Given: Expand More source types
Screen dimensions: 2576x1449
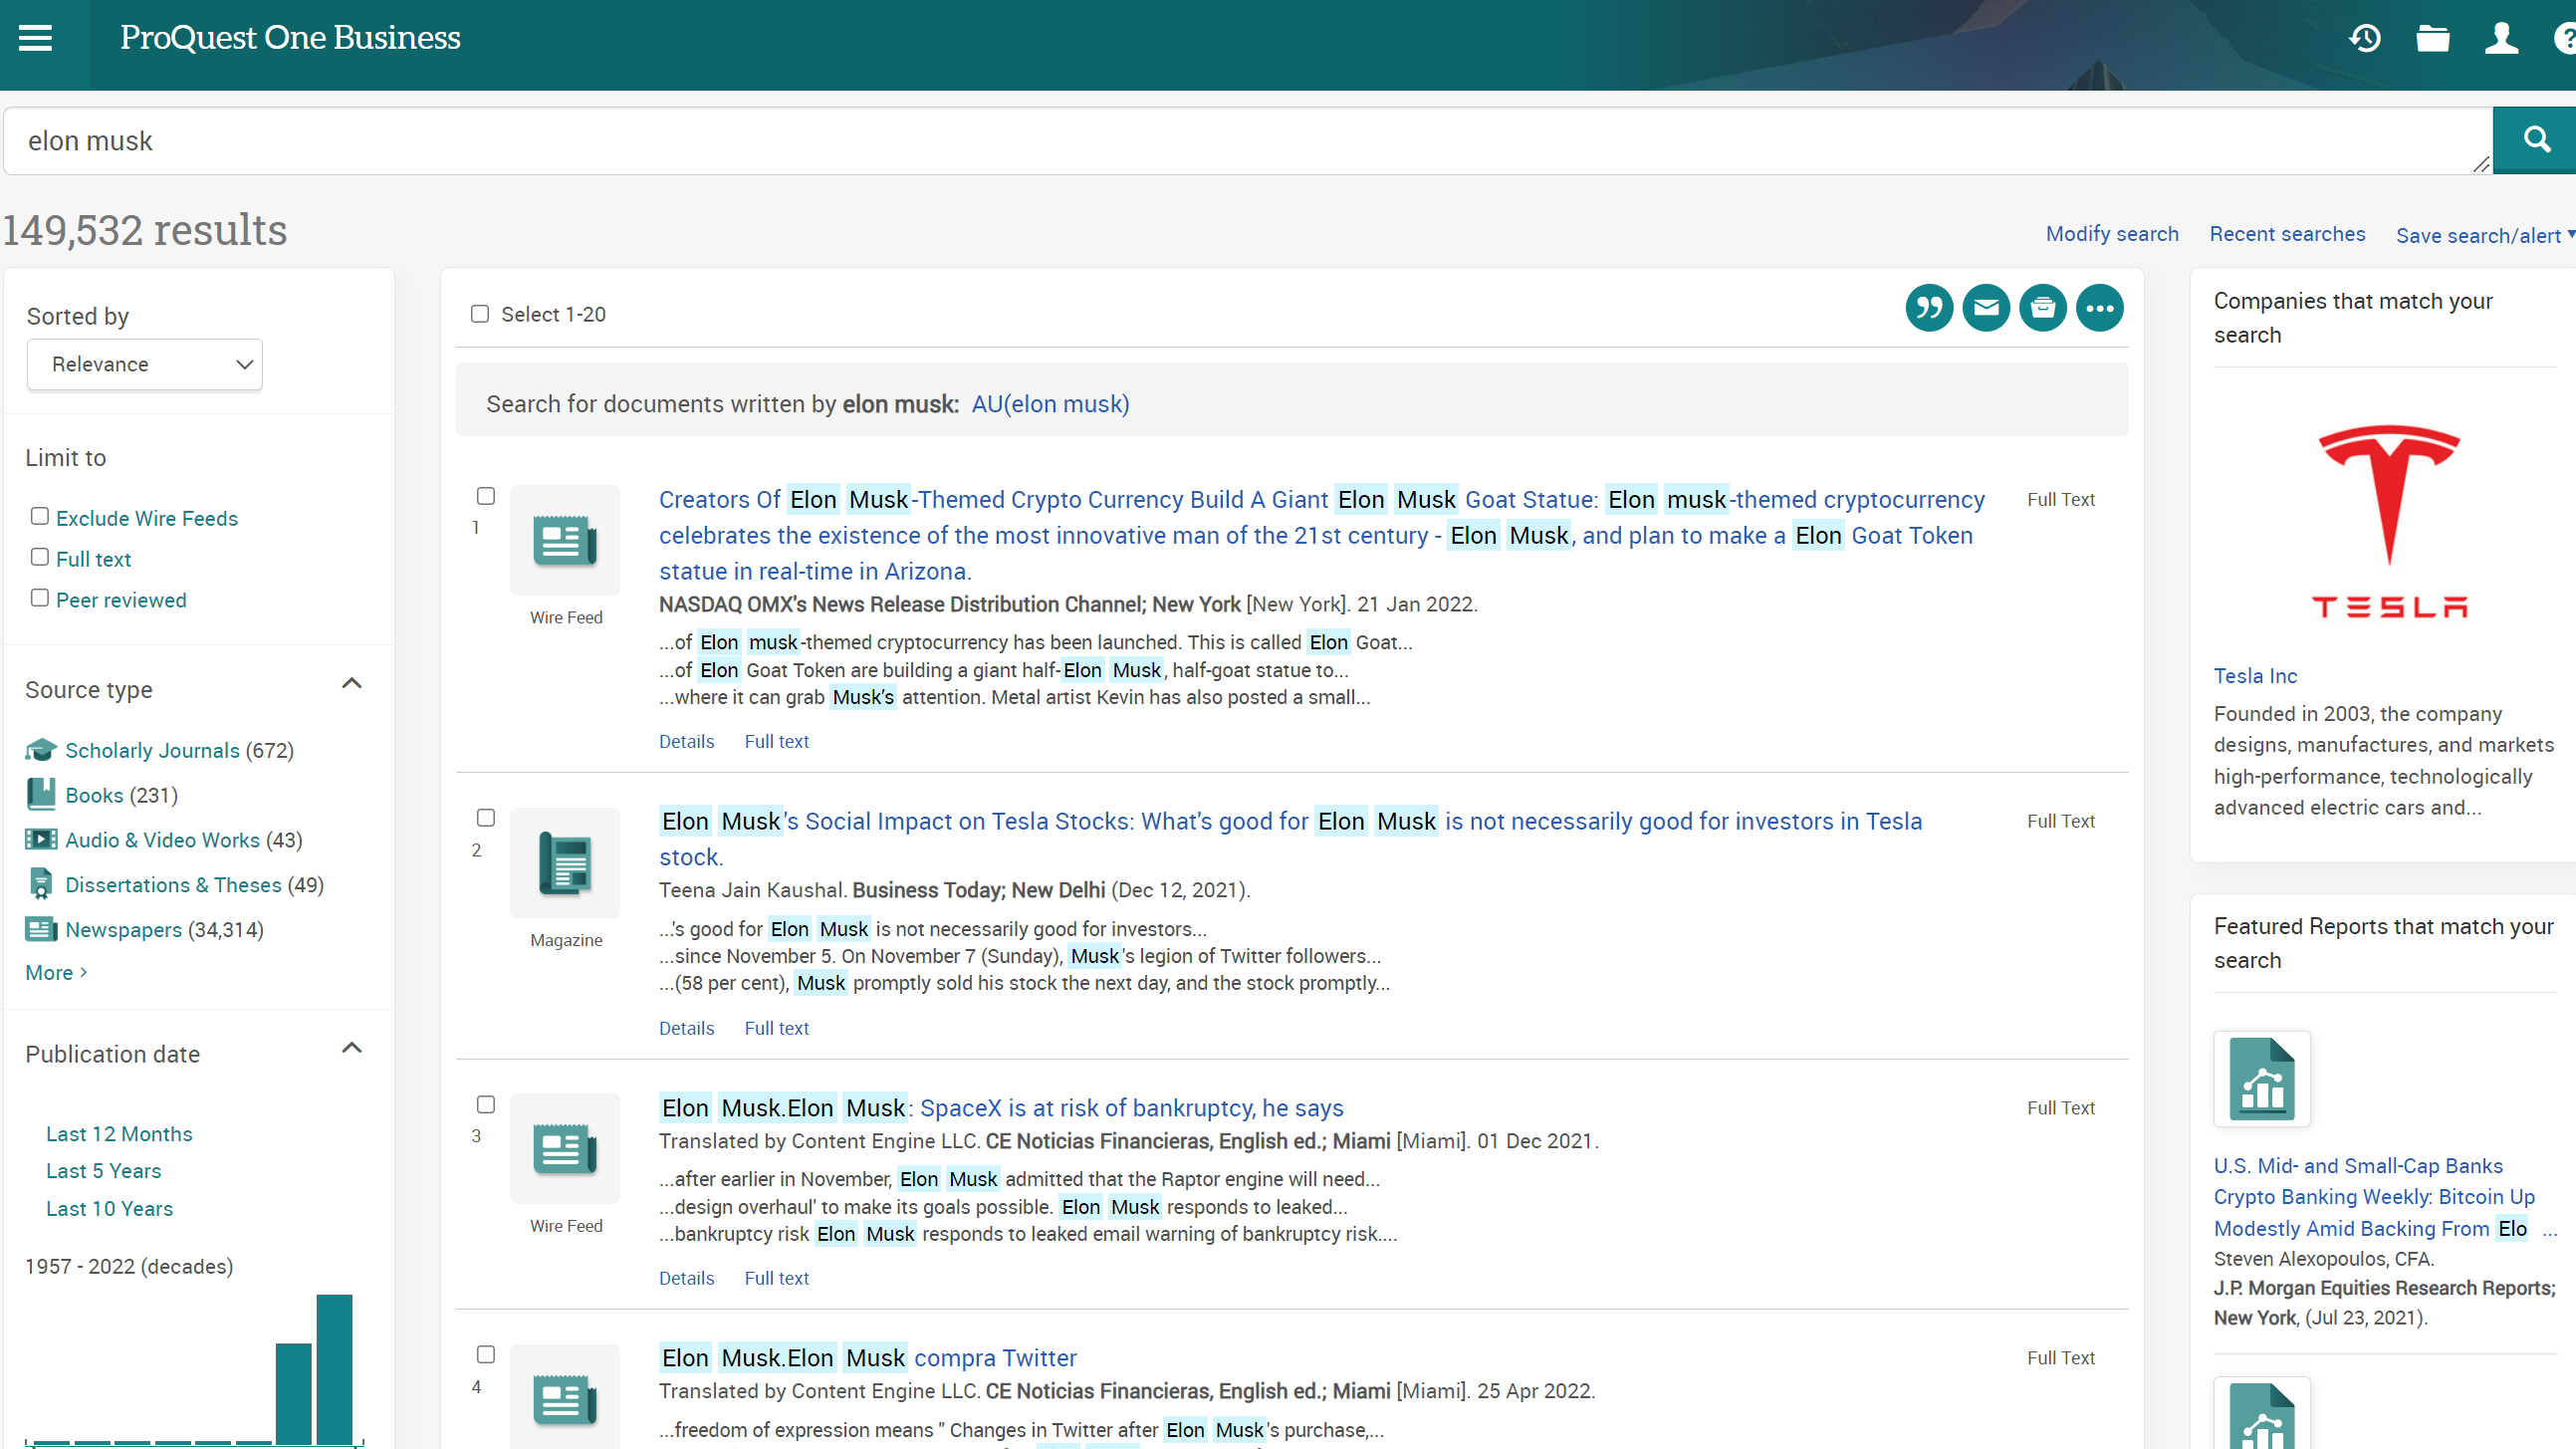Looking at the screenshot, I should point(56,973).
